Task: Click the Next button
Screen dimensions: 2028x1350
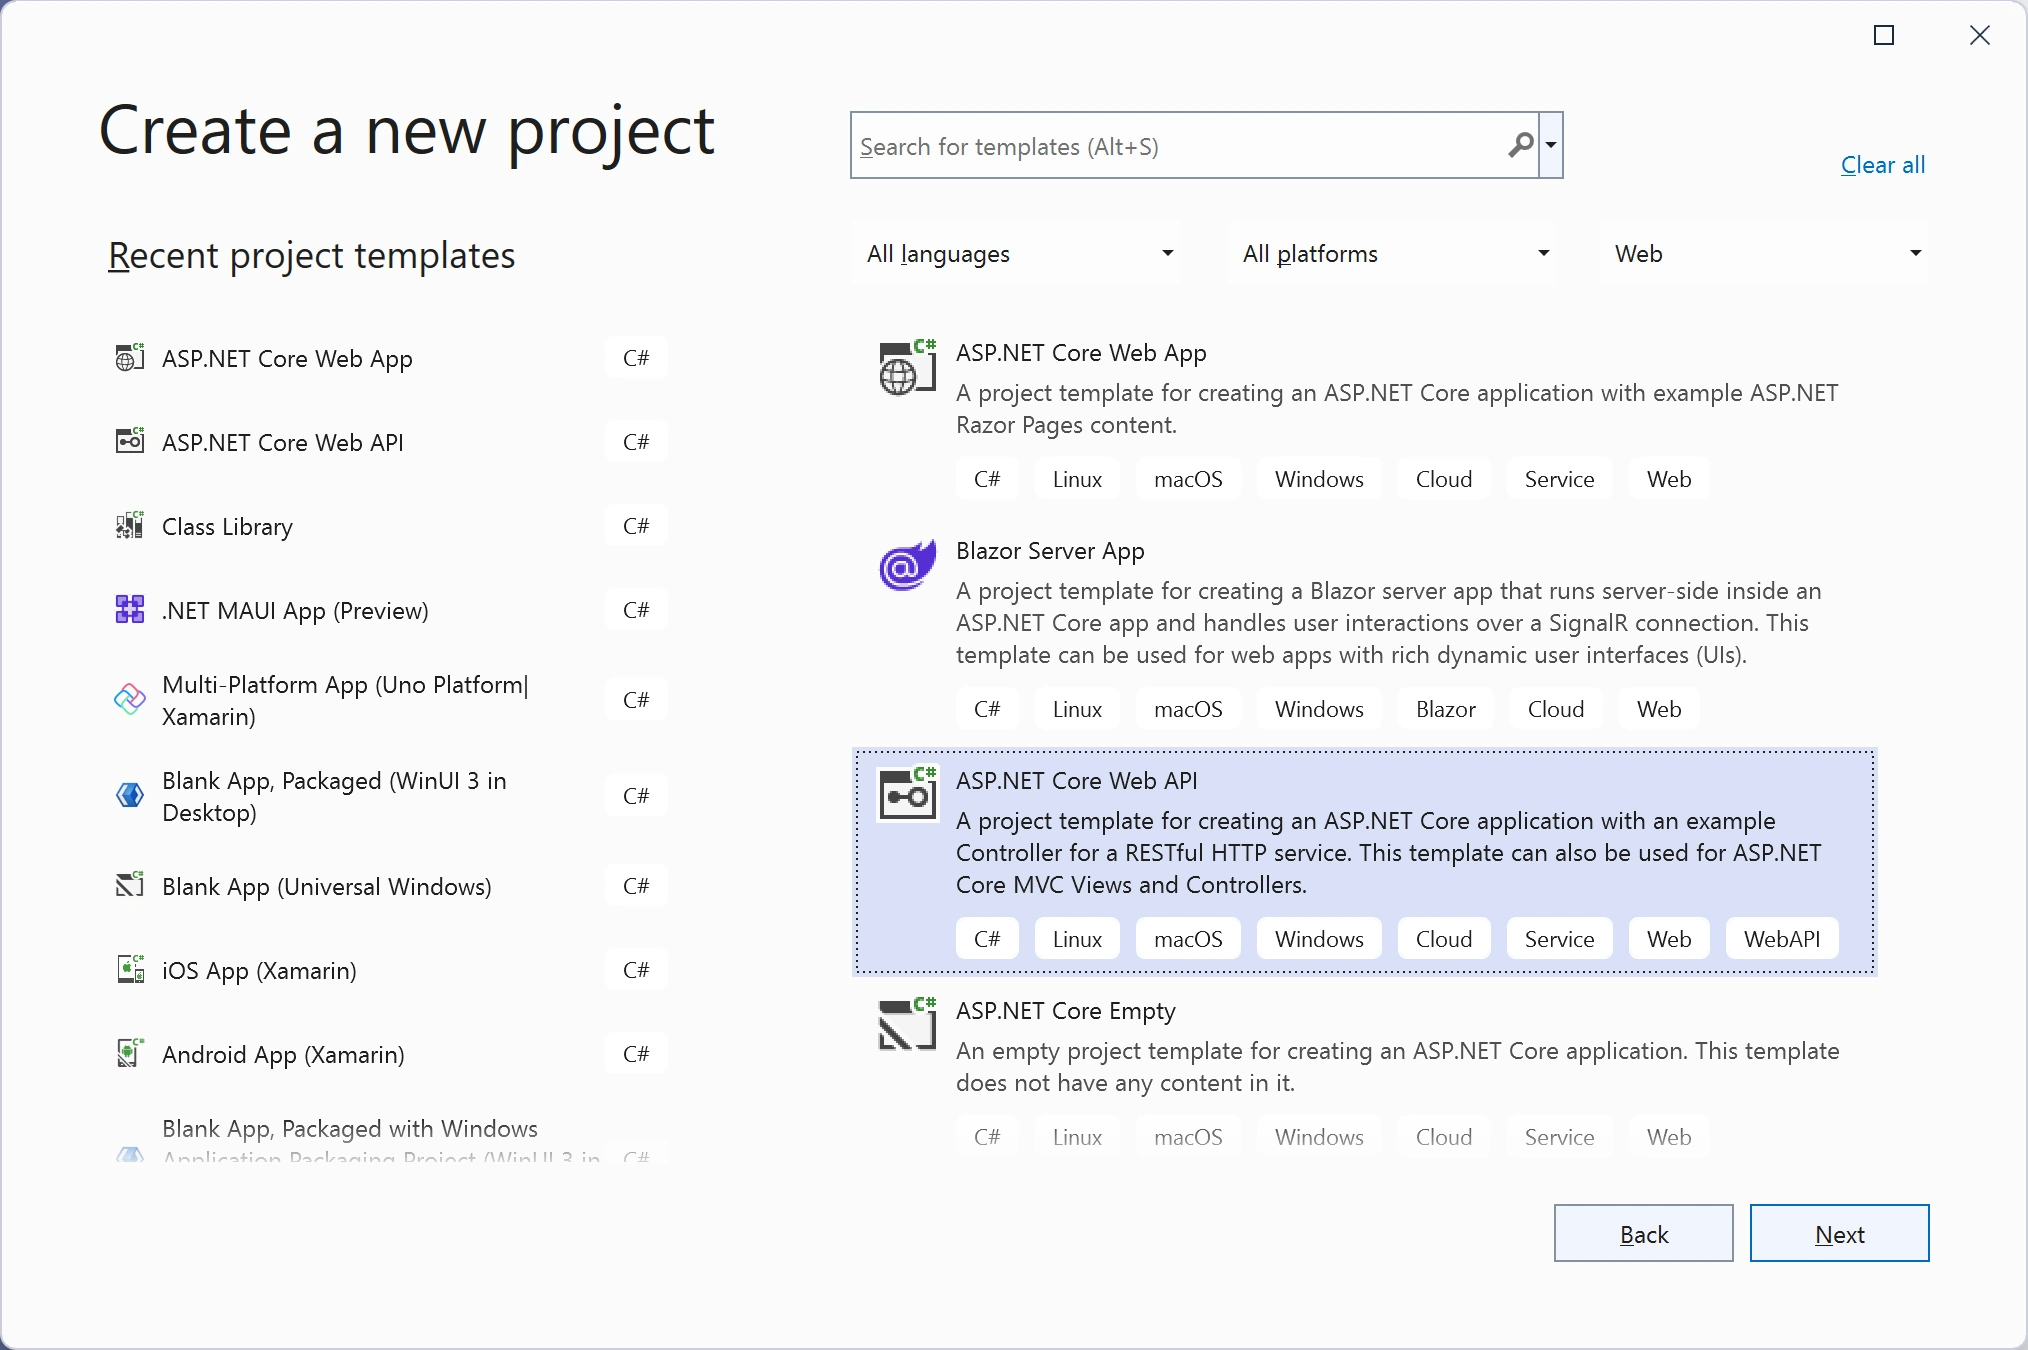Action: [x=1839, y=1233]
